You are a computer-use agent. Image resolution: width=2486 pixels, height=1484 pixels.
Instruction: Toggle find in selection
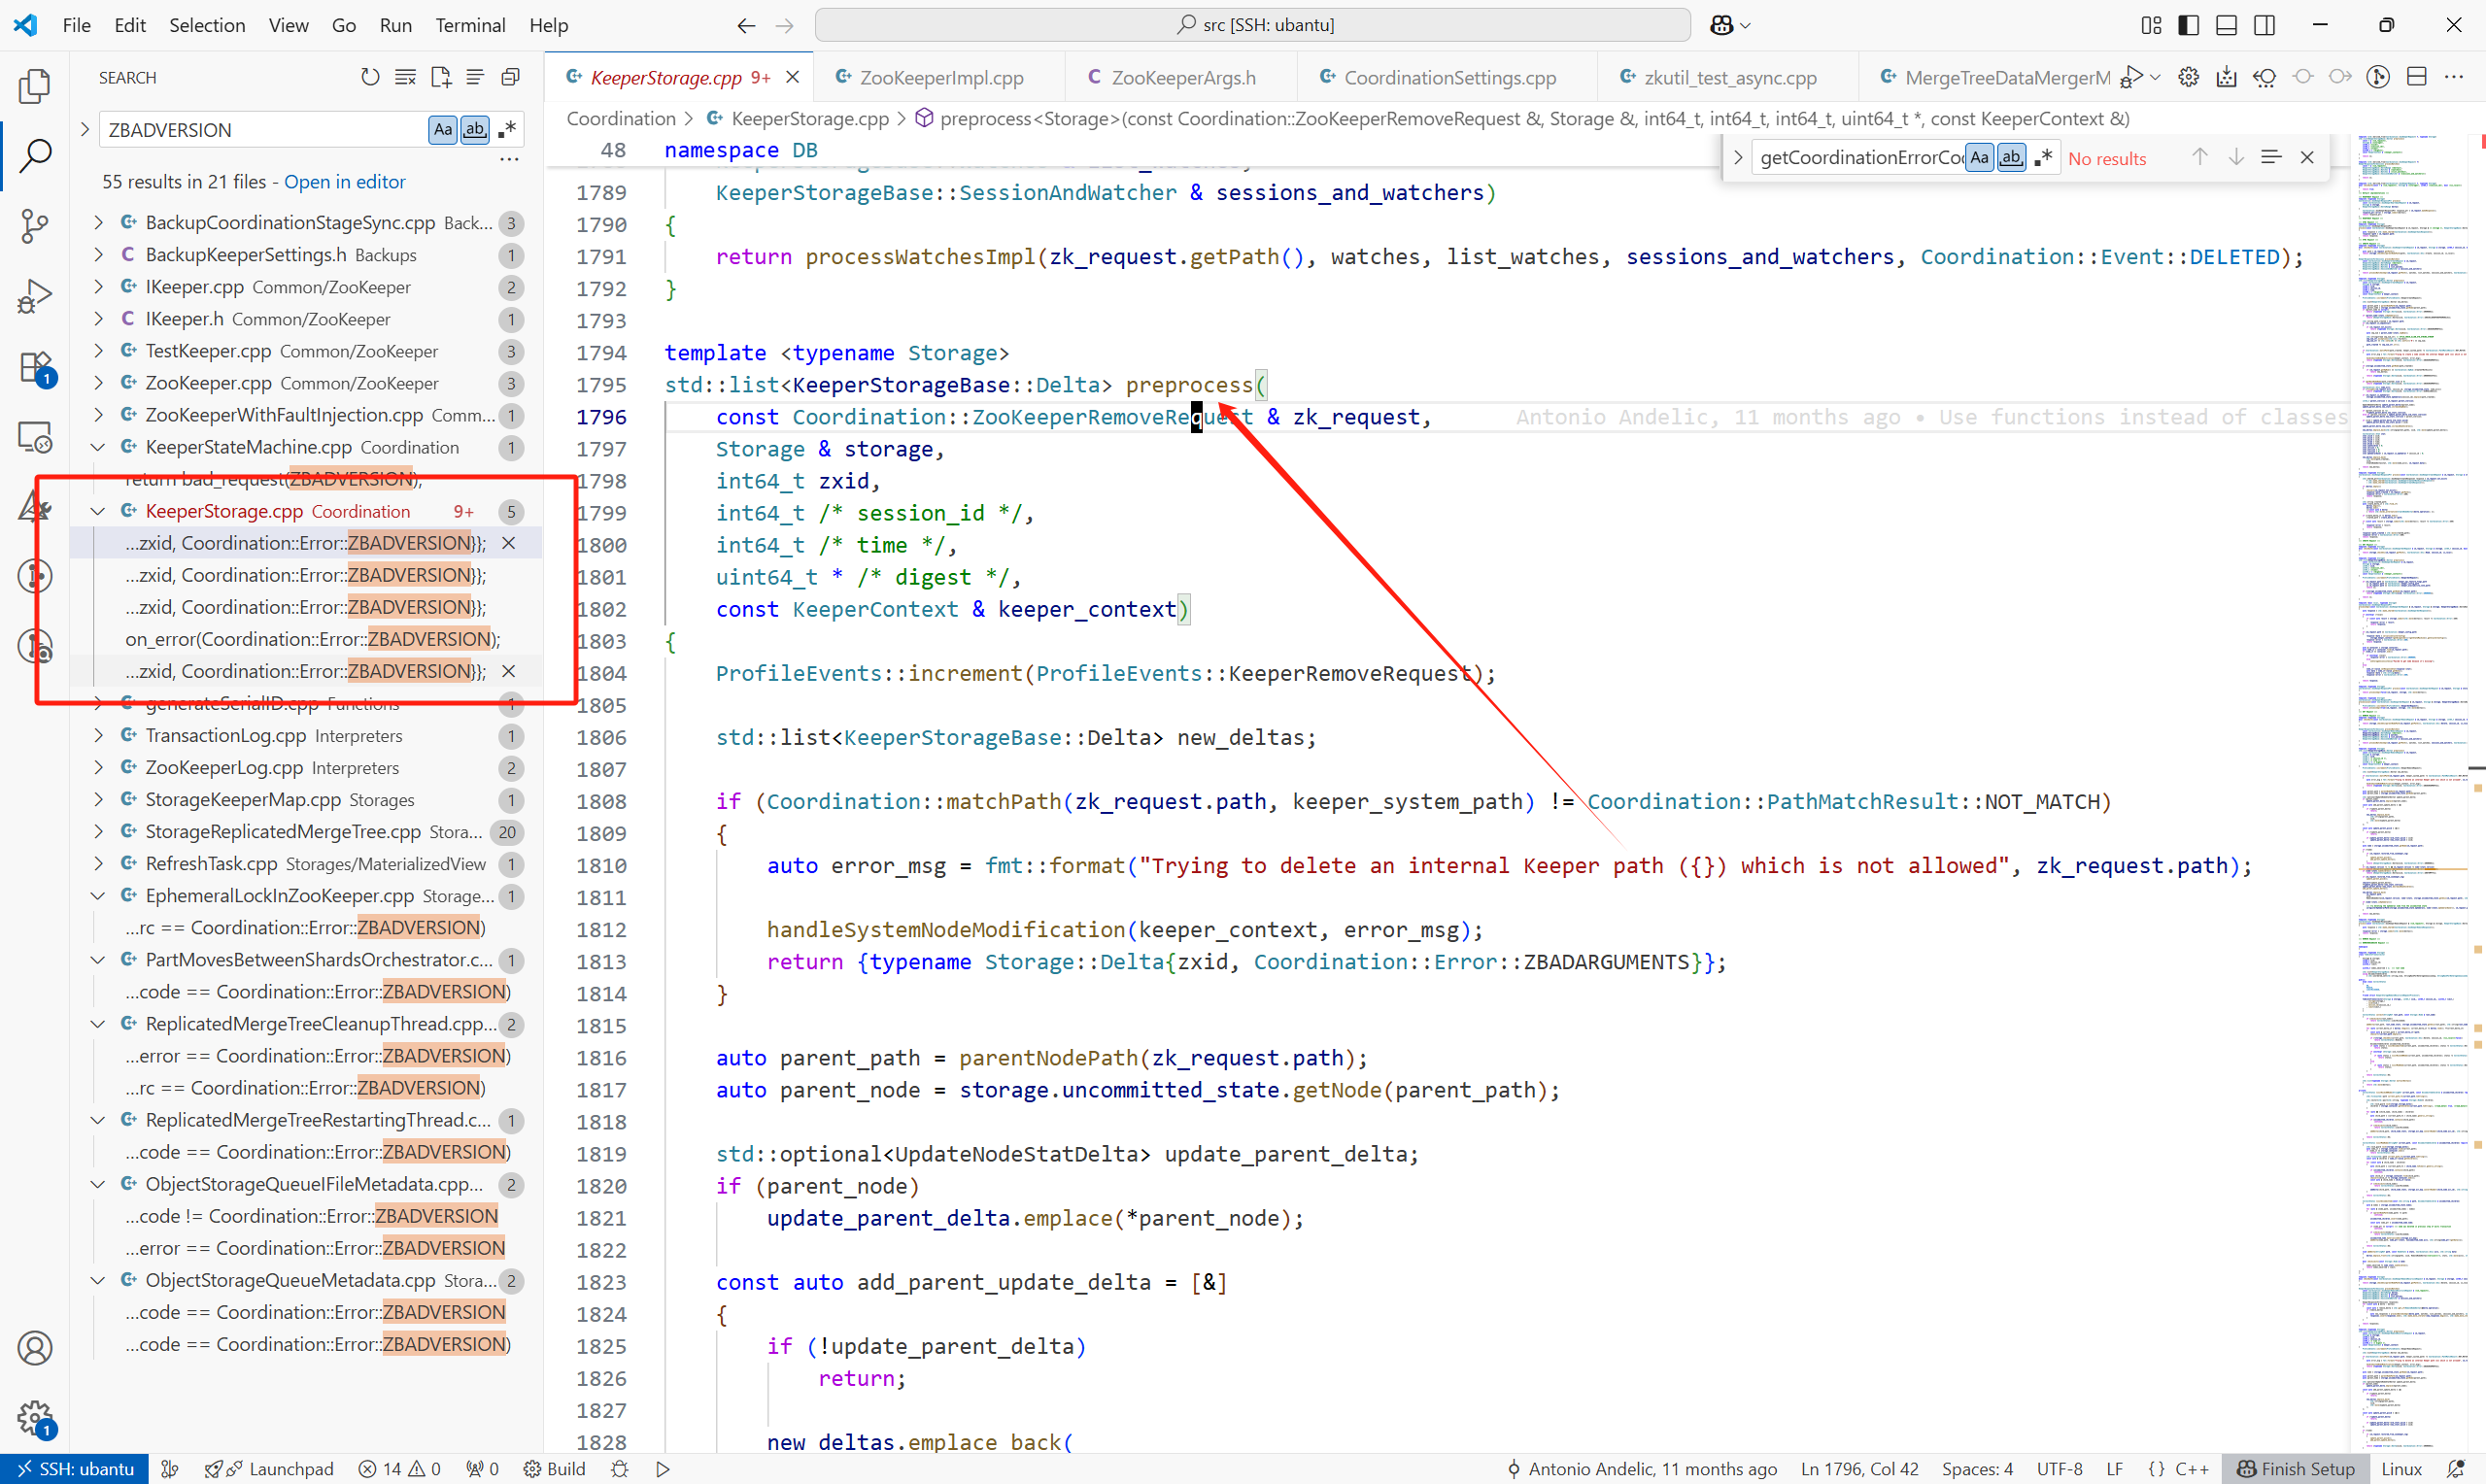2271,157
